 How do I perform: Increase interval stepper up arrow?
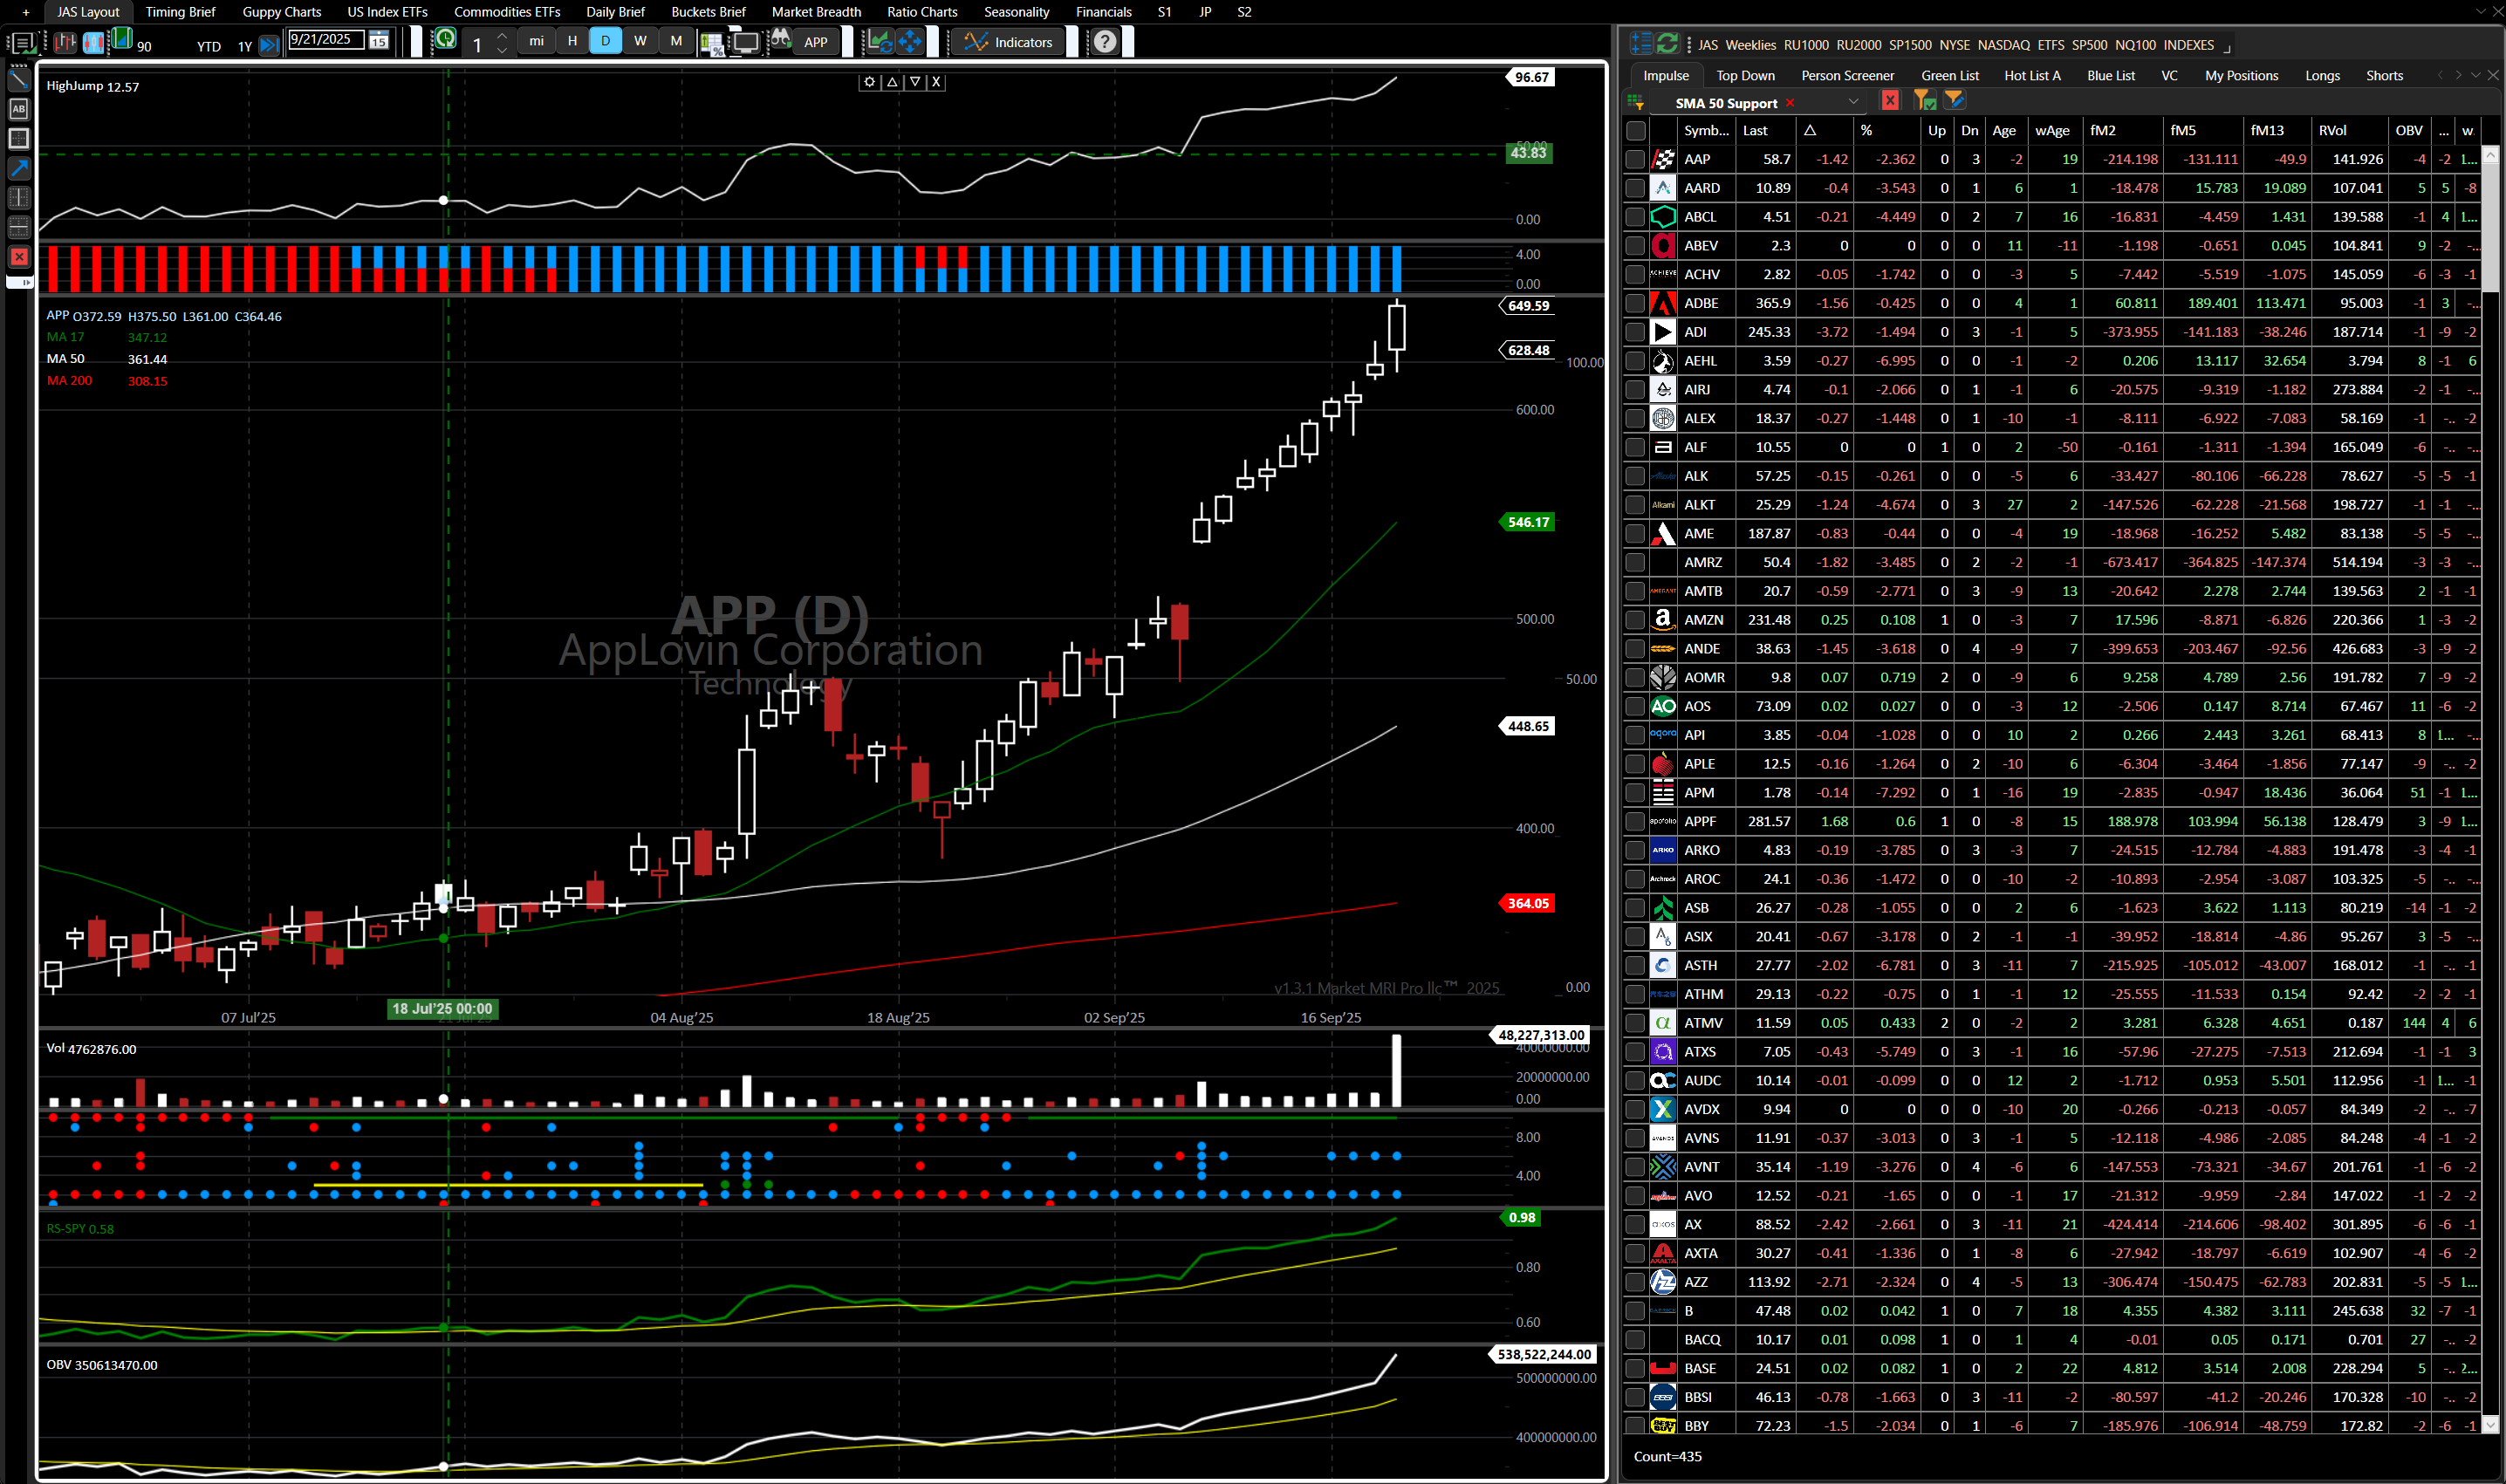(x=502, y=36)
